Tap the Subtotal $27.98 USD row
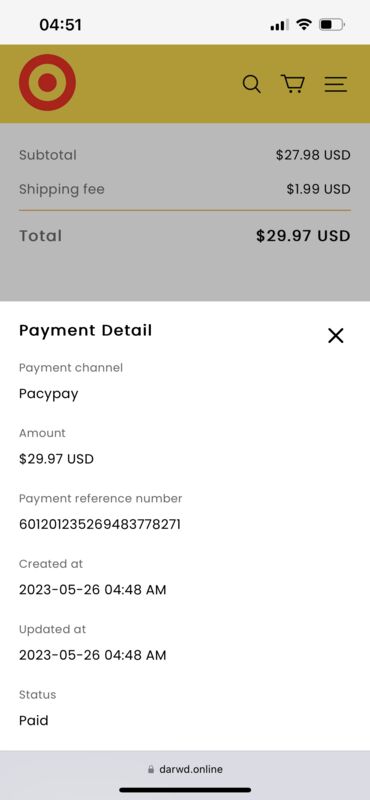This screenshot has width=370, height=800. 185,155
